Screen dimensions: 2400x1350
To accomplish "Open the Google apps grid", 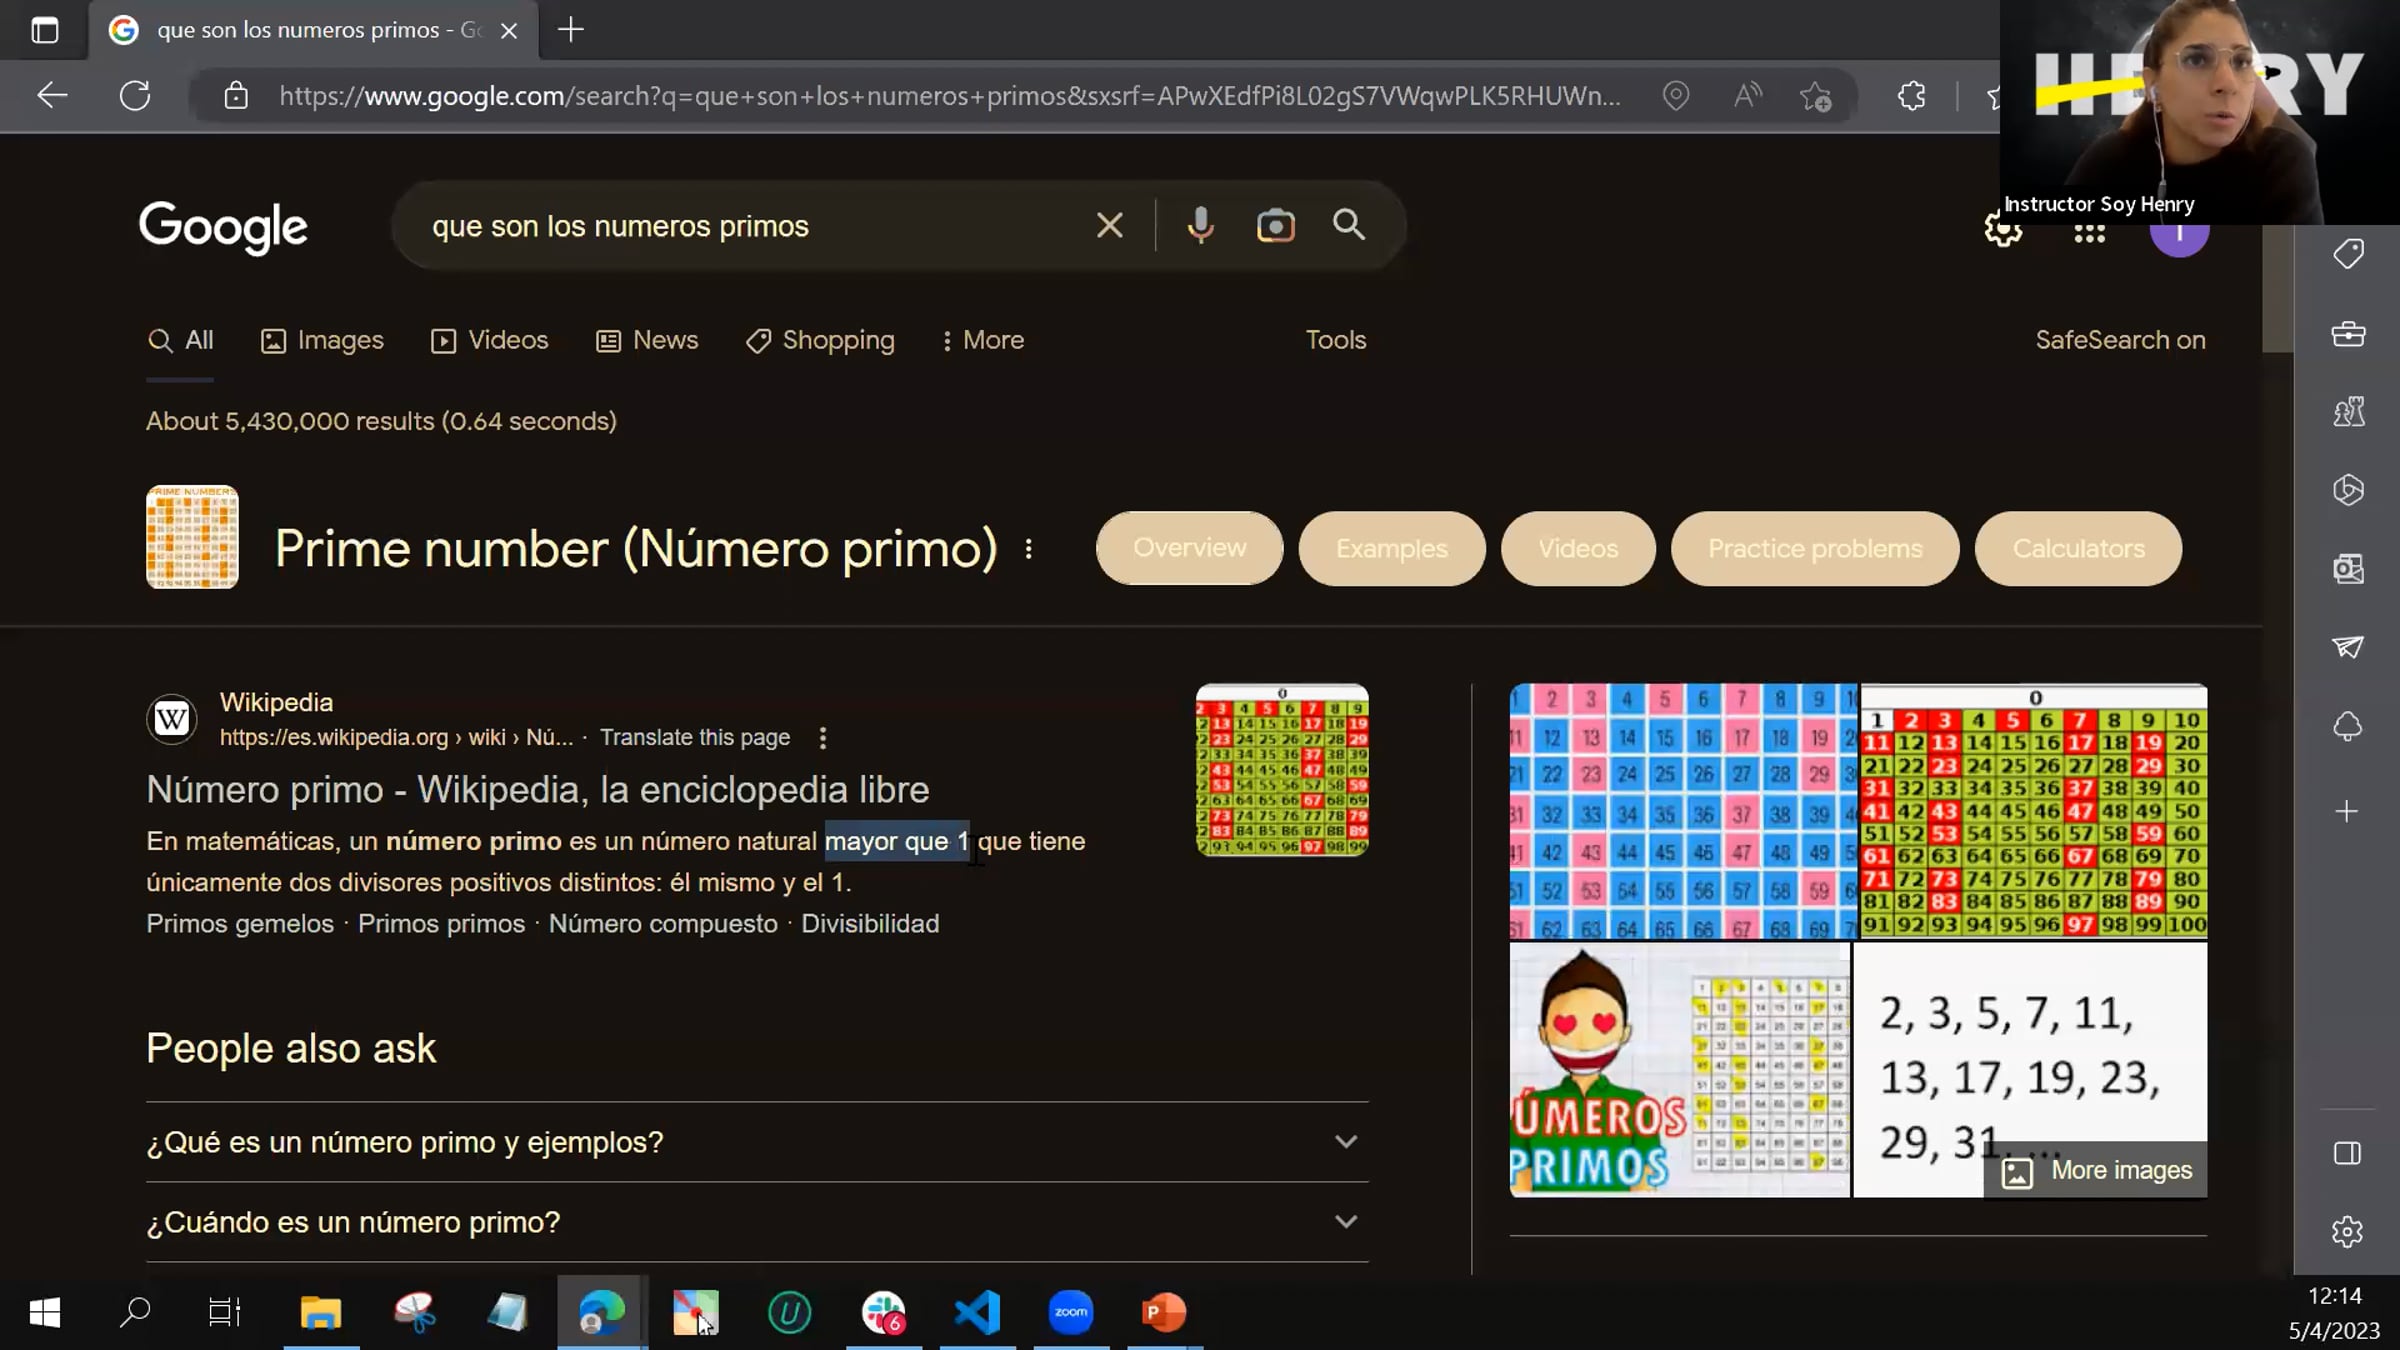I will coord(2089,234).
